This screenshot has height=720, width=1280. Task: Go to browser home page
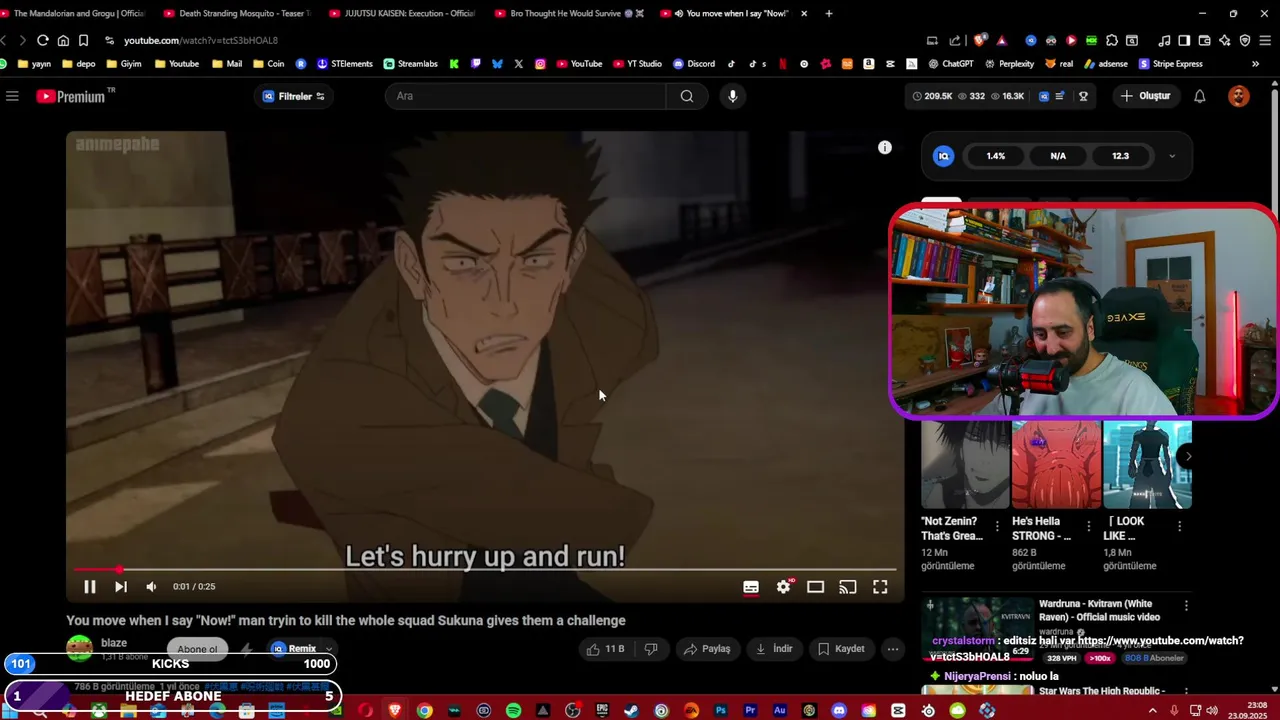point(63,40)
